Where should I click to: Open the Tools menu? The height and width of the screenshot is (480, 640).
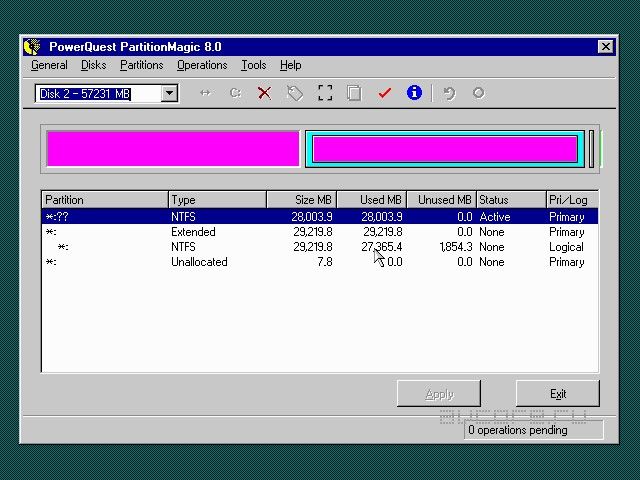(x=253, y=65)
